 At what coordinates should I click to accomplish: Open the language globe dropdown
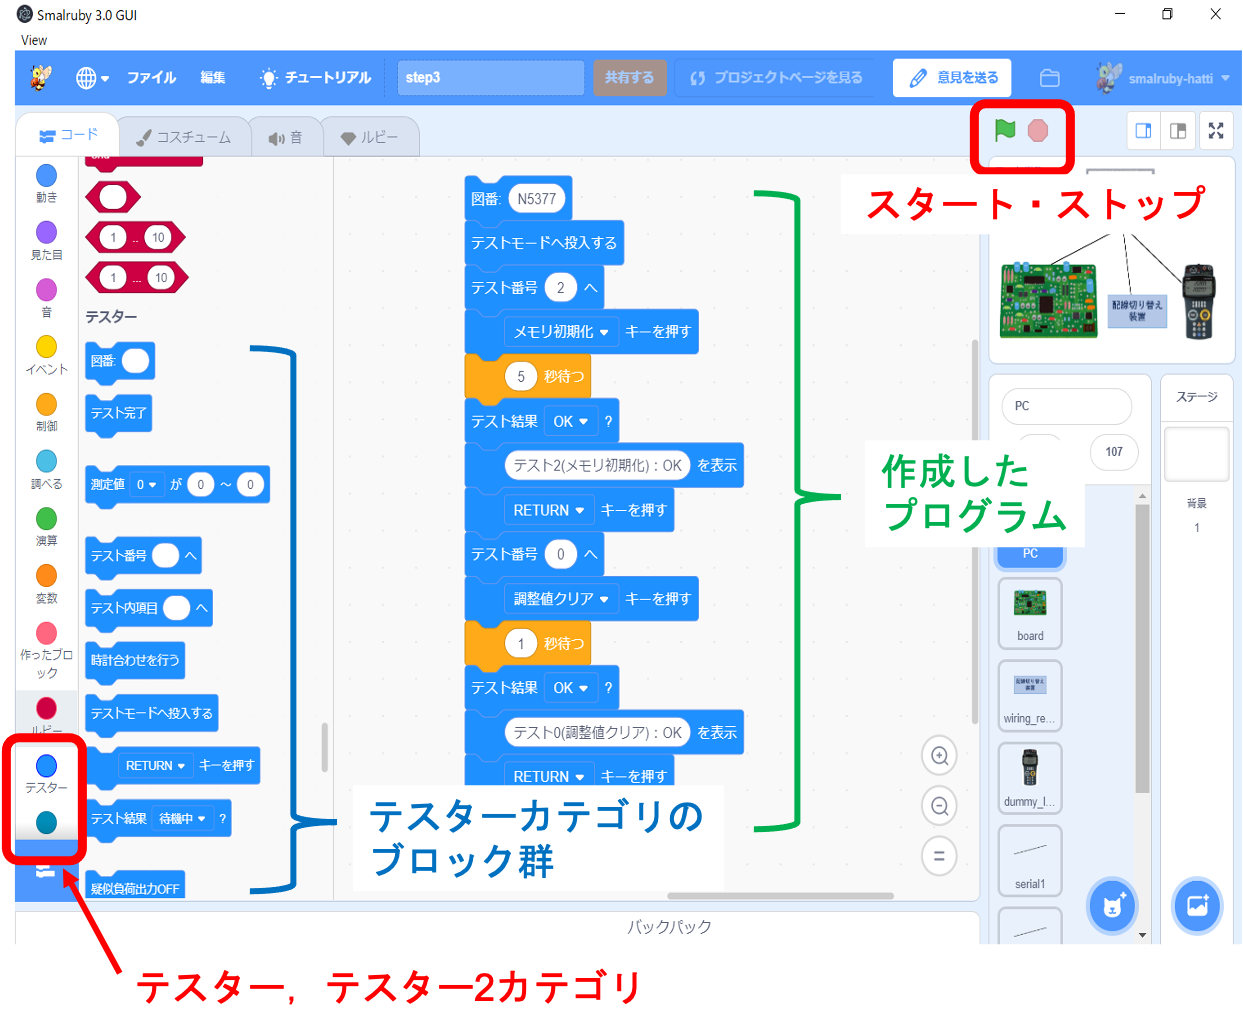coord(92,78)
